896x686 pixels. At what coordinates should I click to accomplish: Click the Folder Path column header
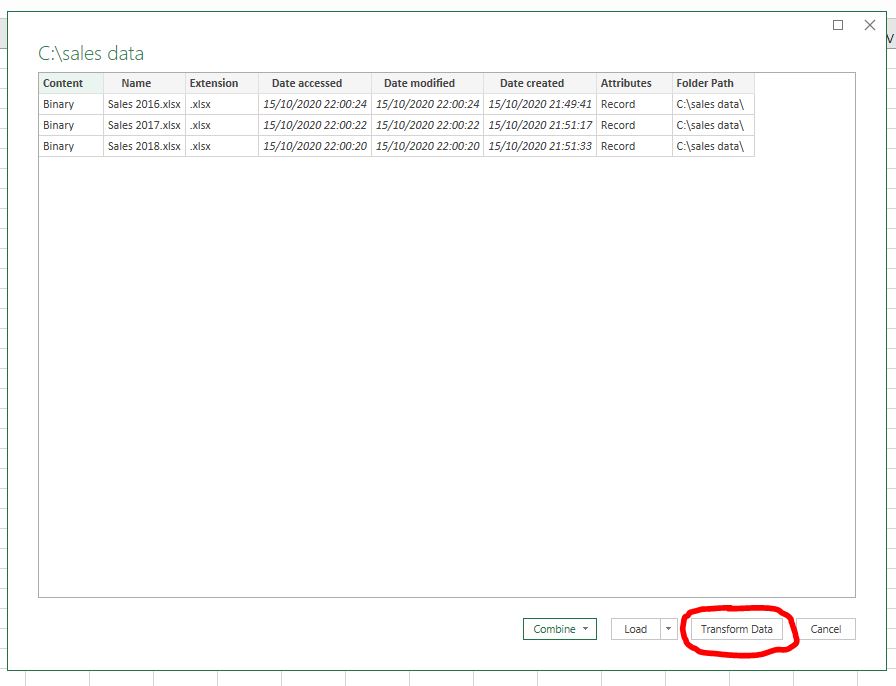point(705,83)
